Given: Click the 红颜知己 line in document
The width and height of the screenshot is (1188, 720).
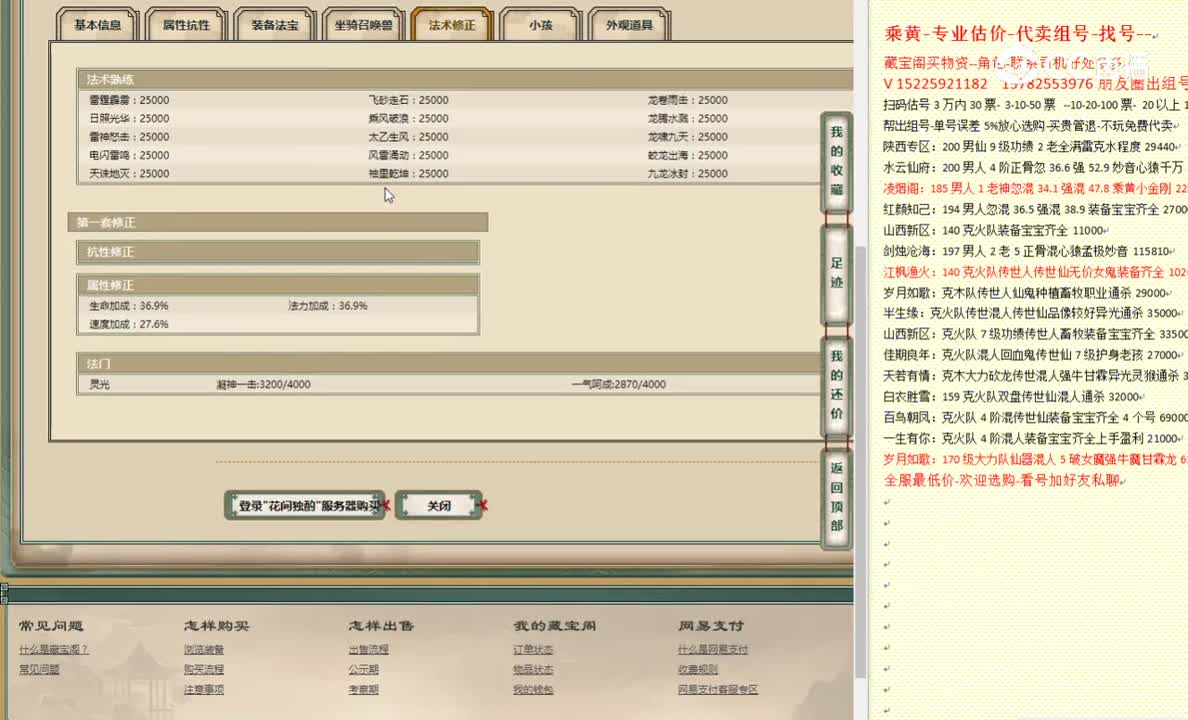Looking at the screenshot, I should click(x=1035, y=209).
